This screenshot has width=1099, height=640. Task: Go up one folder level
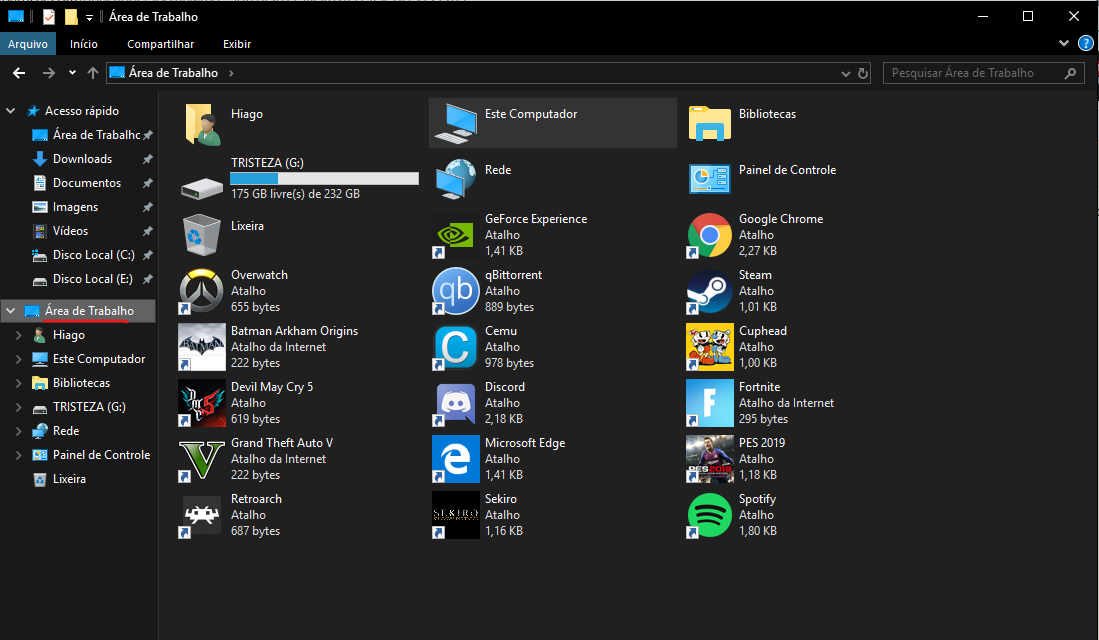click(x=93, y=73)
